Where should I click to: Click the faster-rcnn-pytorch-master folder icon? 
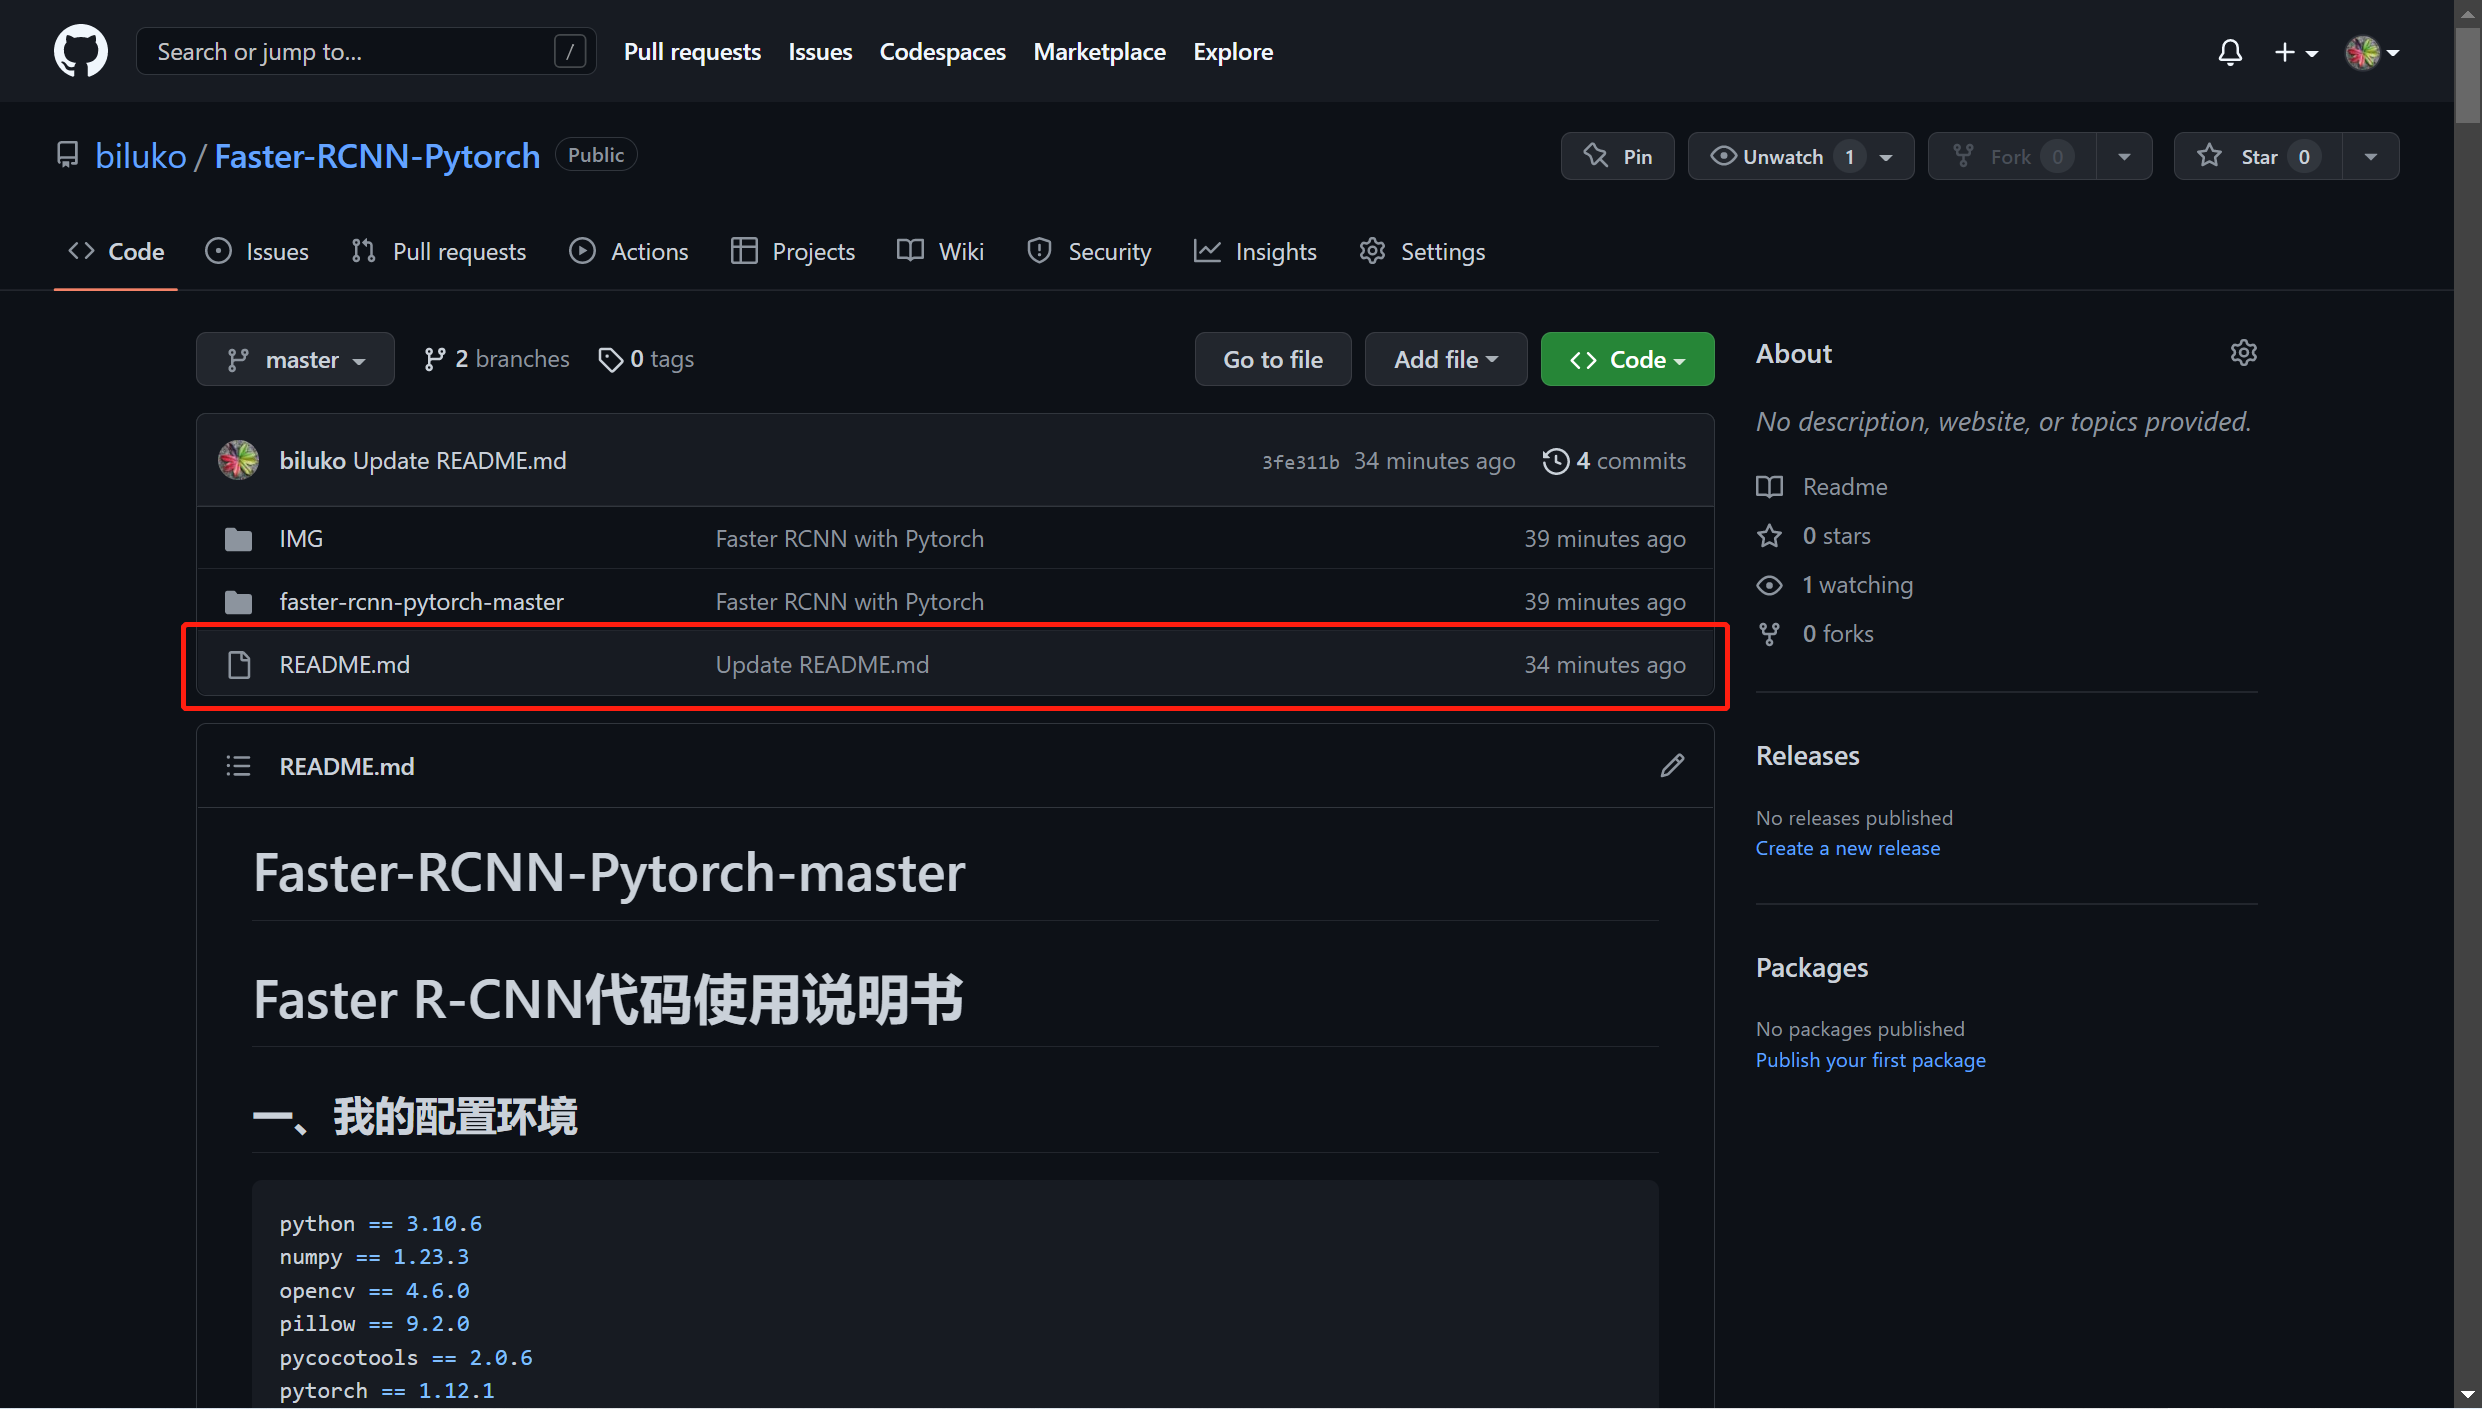point(238,602)
